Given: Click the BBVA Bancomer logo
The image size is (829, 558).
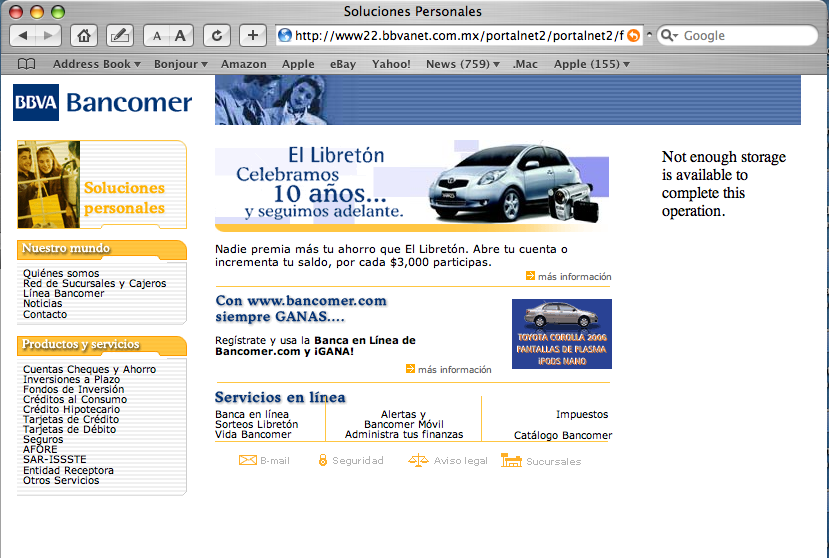Looking at the screenshot, I should tap(103, 103).
